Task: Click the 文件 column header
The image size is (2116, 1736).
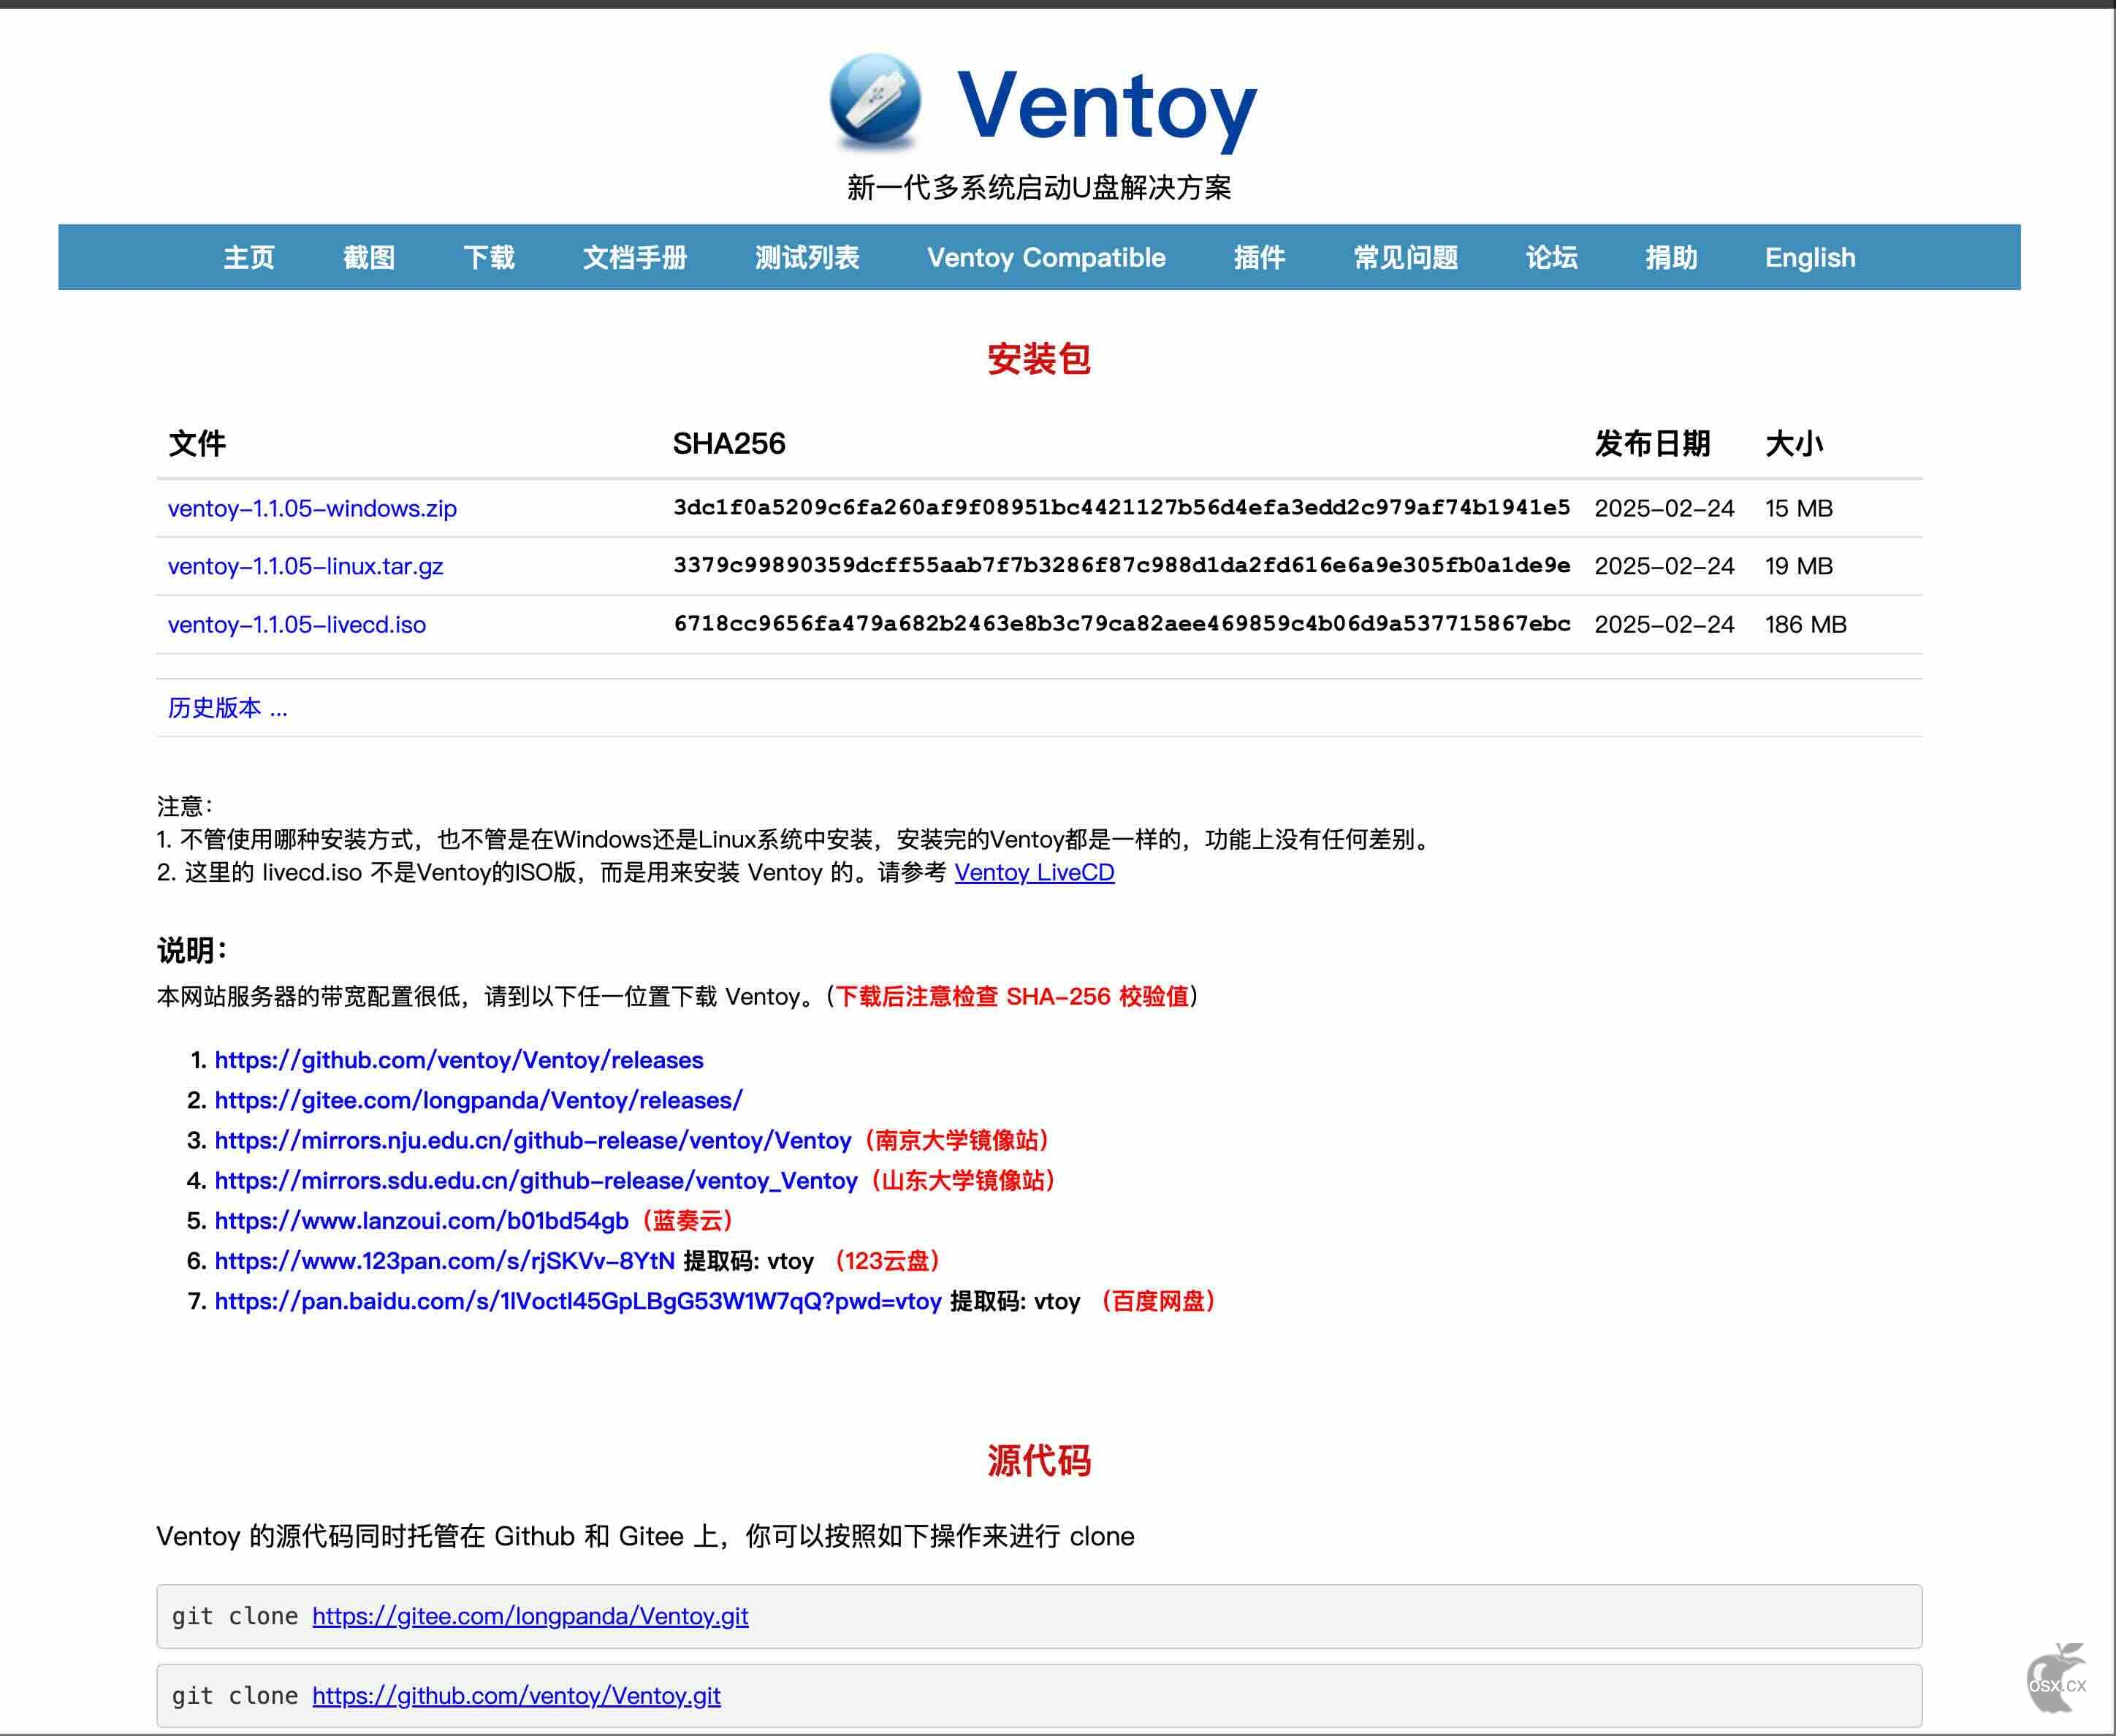Action: click(x=197, y=443)
